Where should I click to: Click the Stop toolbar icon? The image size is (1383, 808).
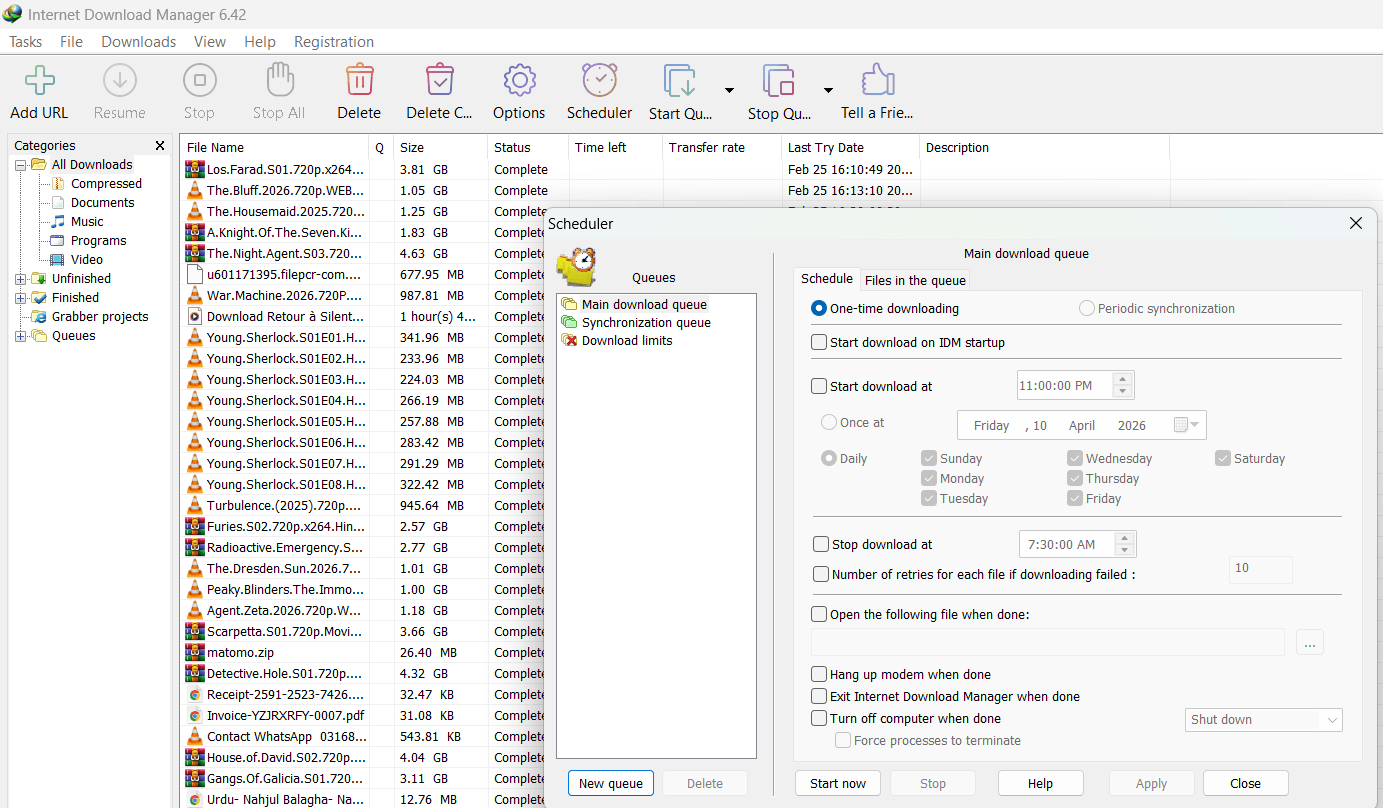click(199, 80)
